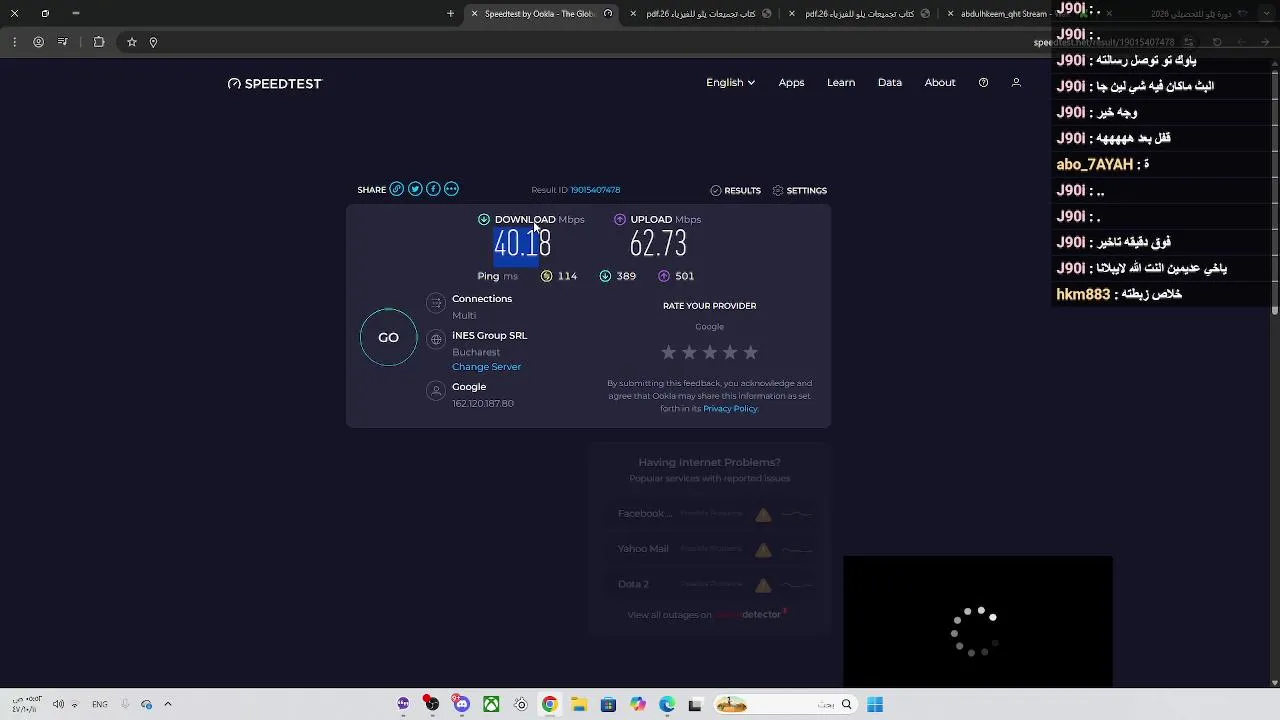Rate provider with the first star
Screen dimensions: 1280x720
(669, 352)
